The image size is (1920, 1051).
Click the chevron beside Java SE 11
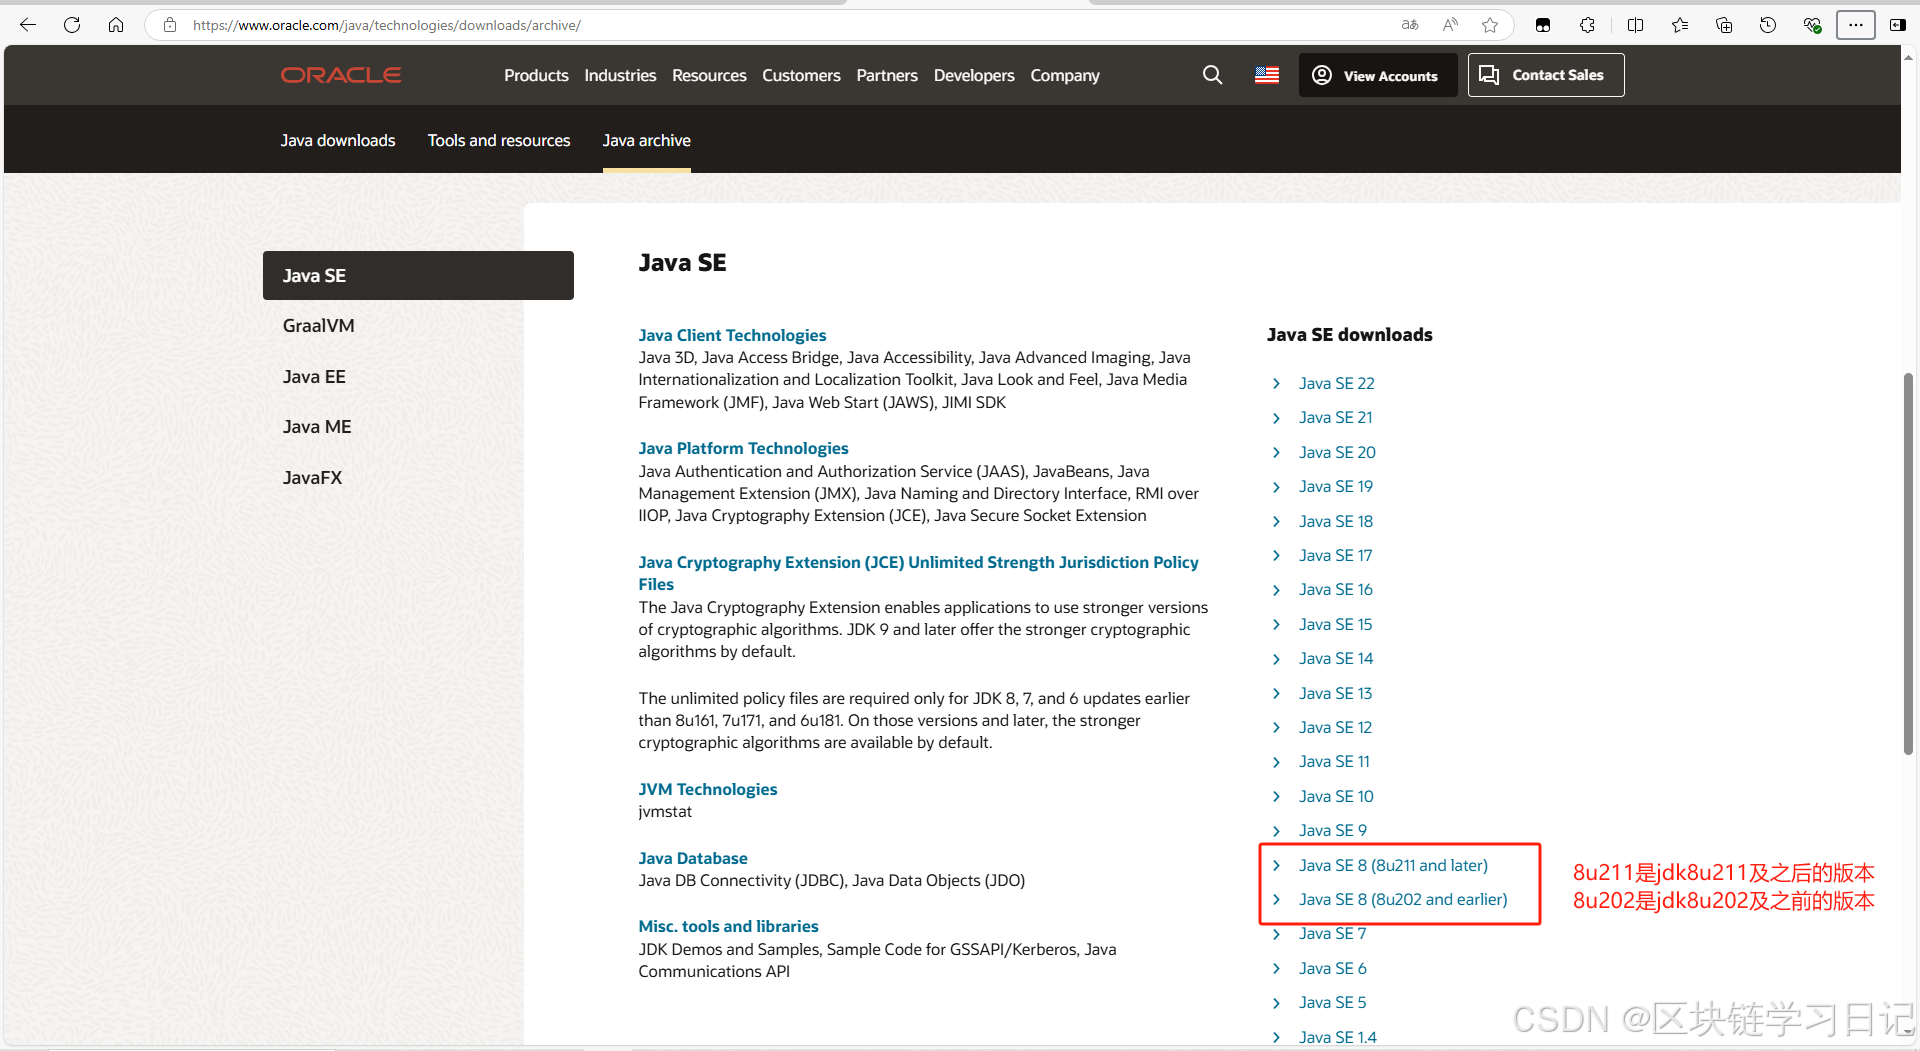[x=1276, y=762]
